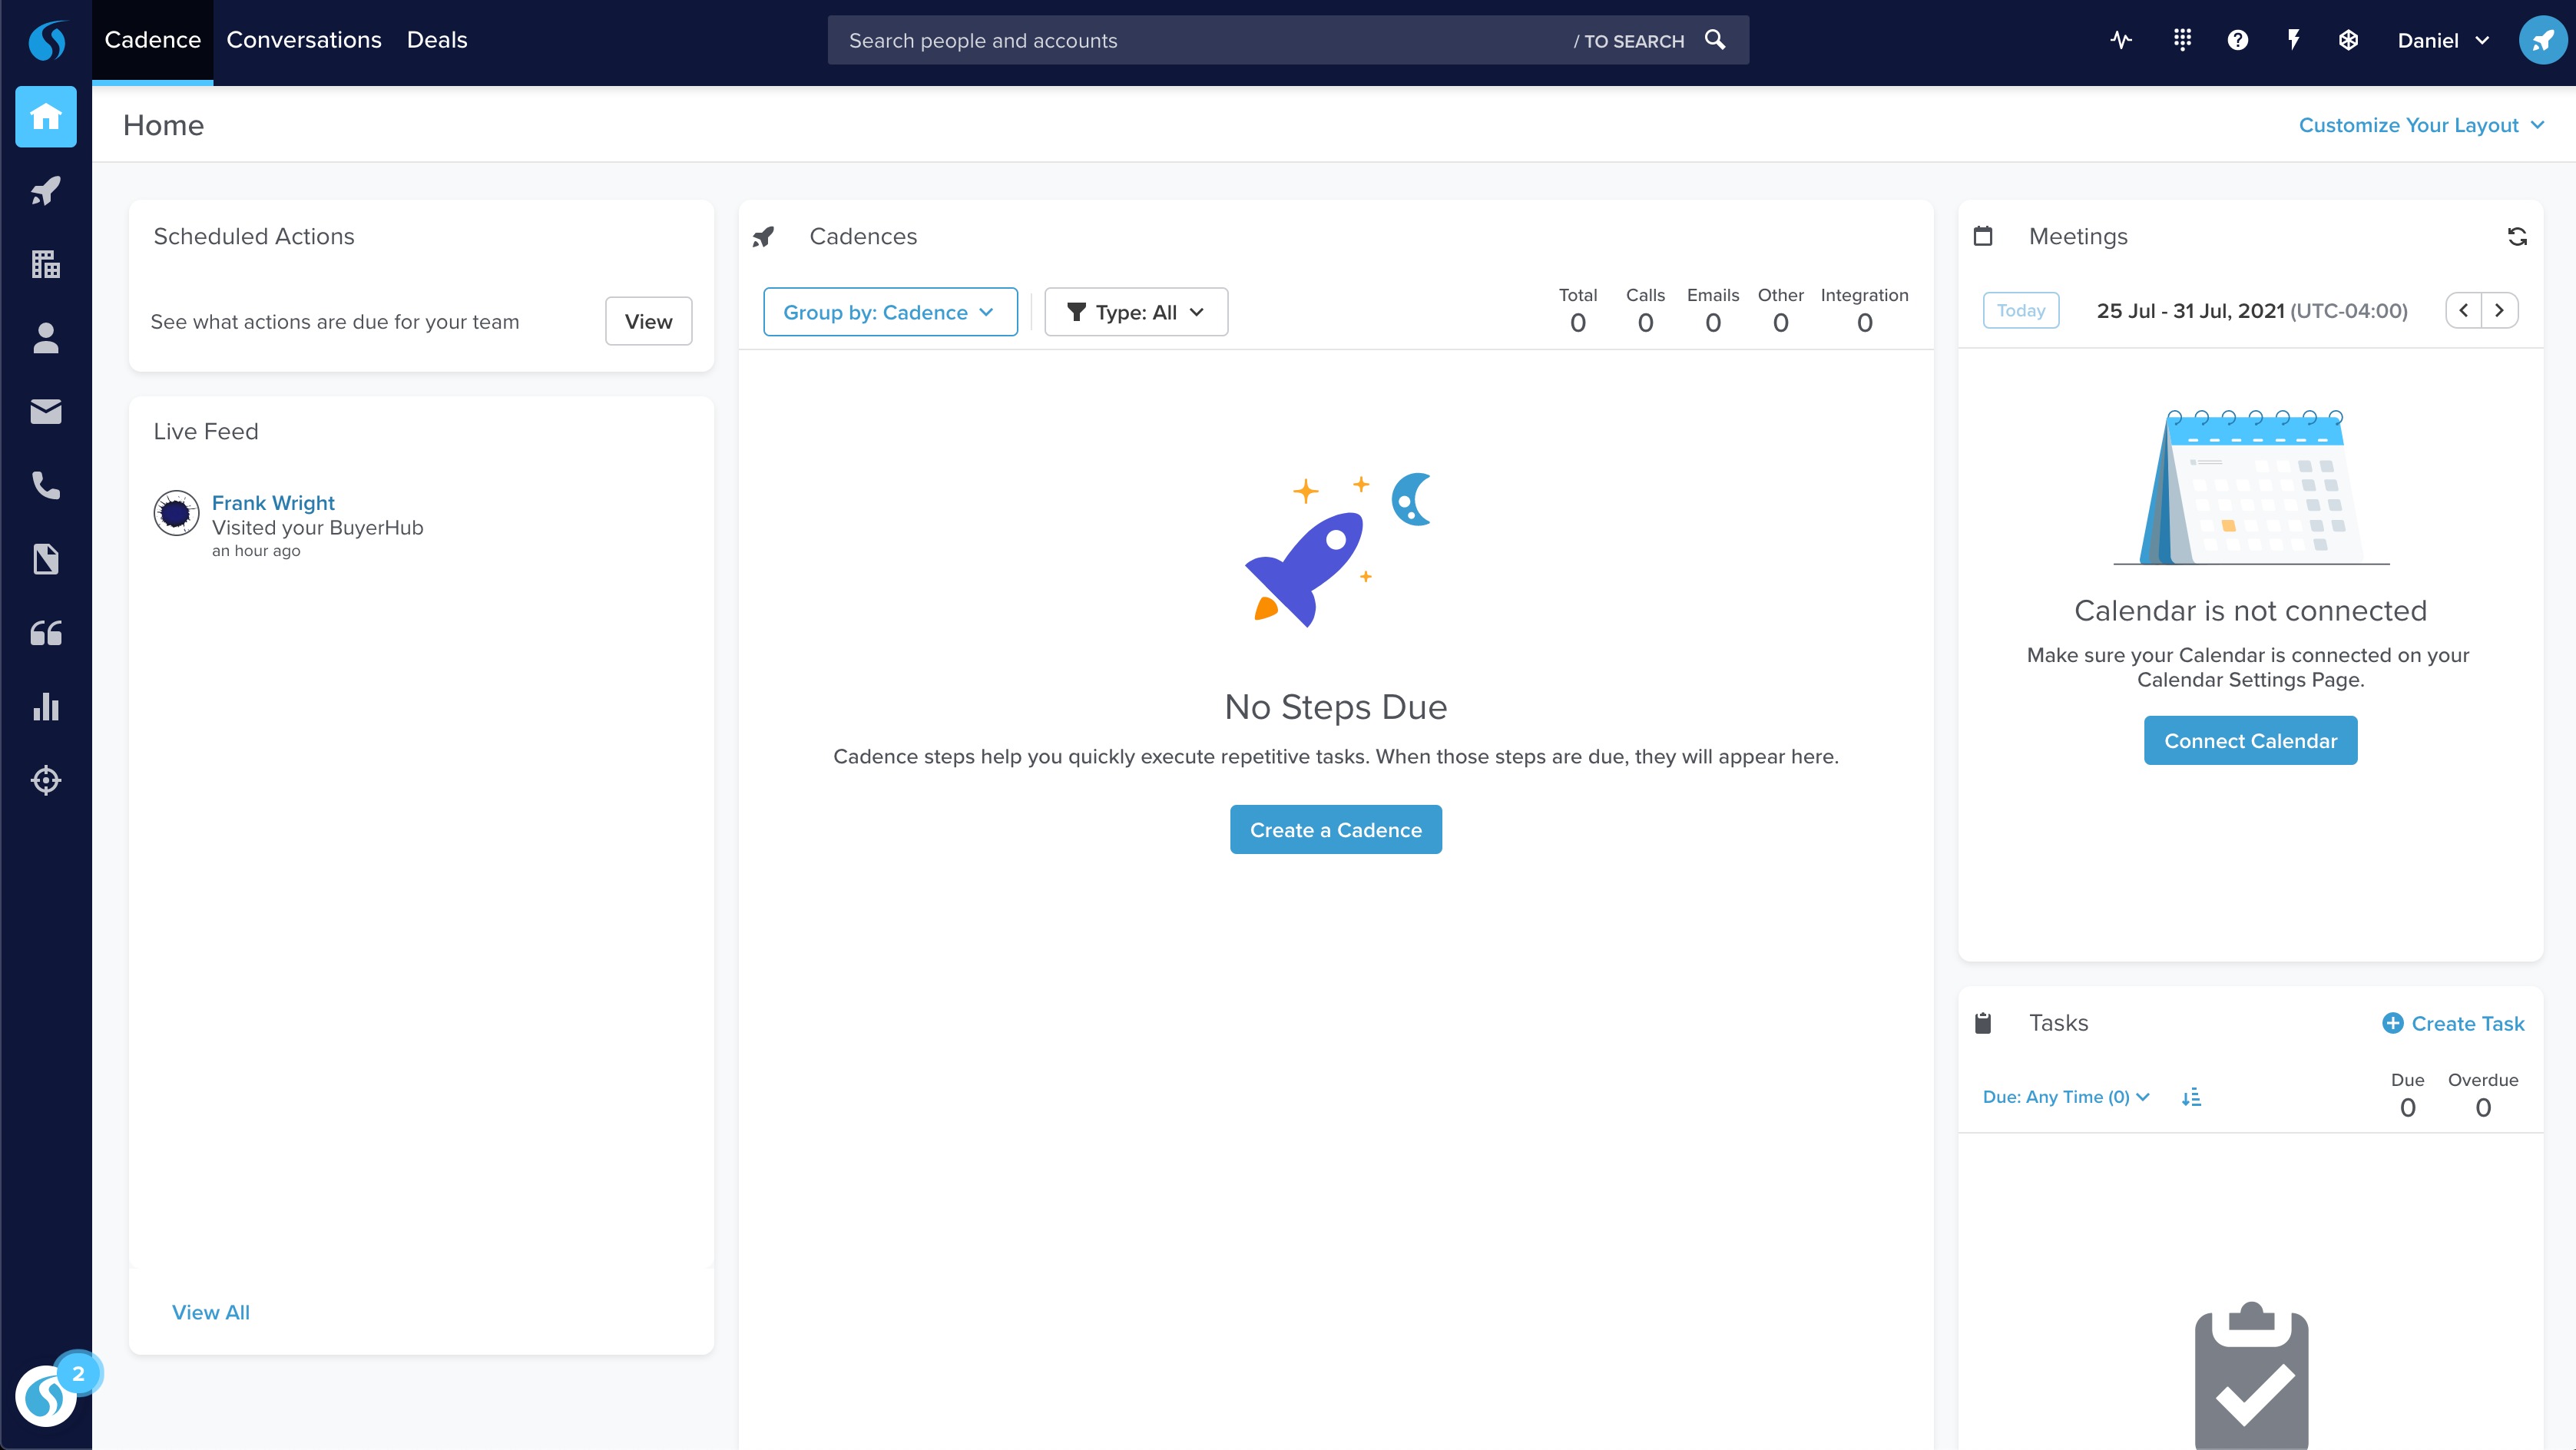Go to next week in Meetings

2499,311
